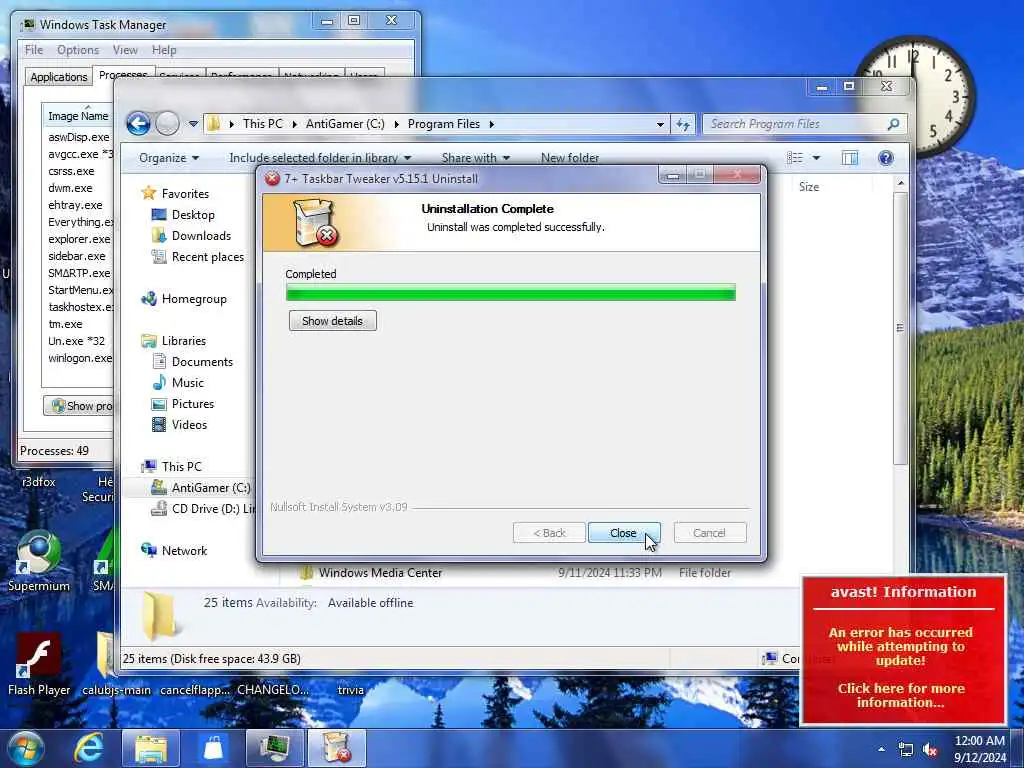
Task: Select the Windows Media Center folder
Action: click(x=380, y=573)
